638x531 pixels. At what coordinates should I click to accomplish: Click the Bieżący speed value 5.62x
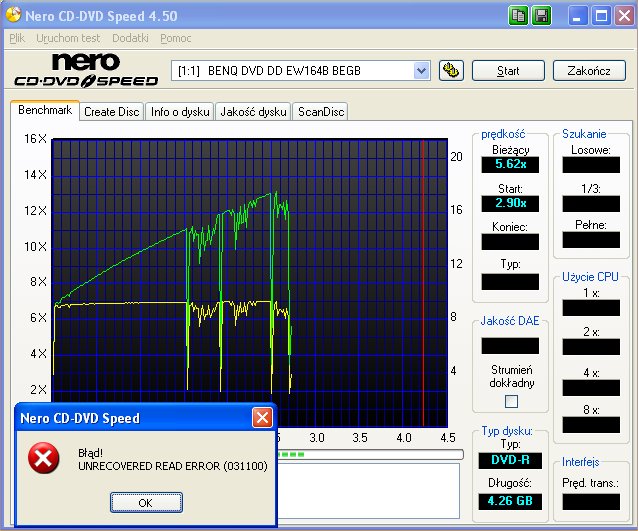(x=510, y=164)
